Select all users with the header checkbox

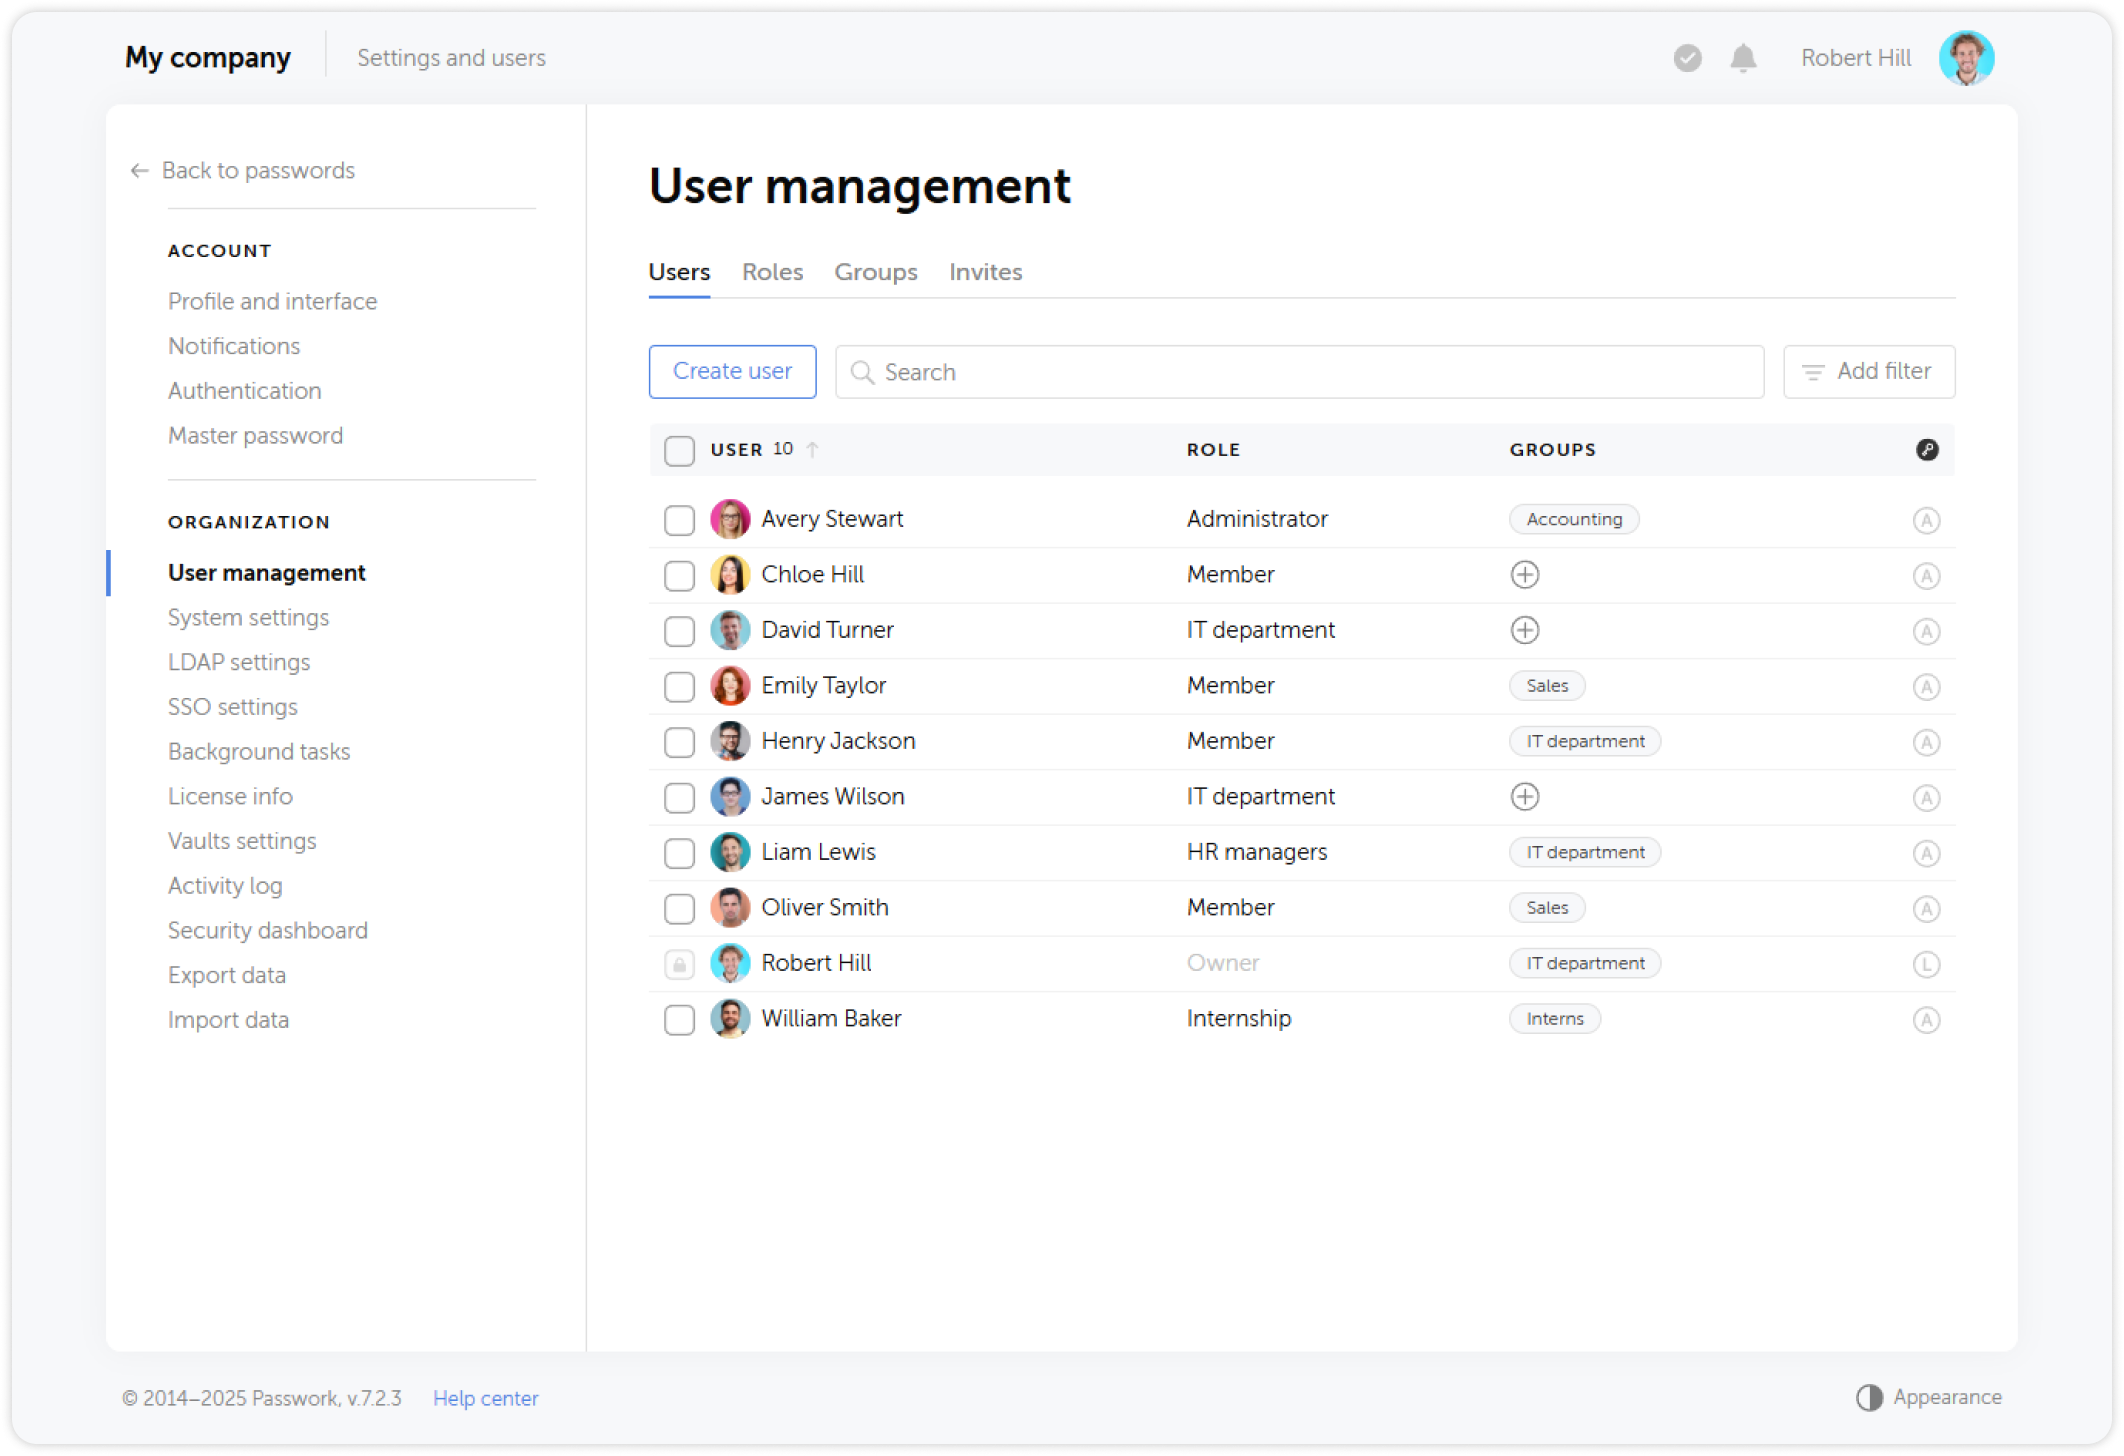click(x=679, y=451)
